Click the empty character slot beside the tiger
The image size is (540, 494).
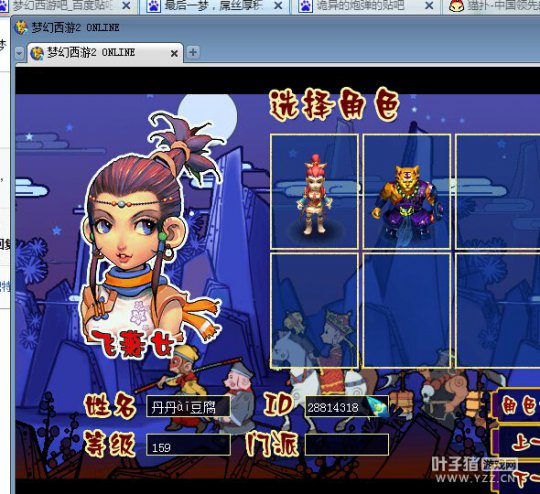(x=498, y=192)
